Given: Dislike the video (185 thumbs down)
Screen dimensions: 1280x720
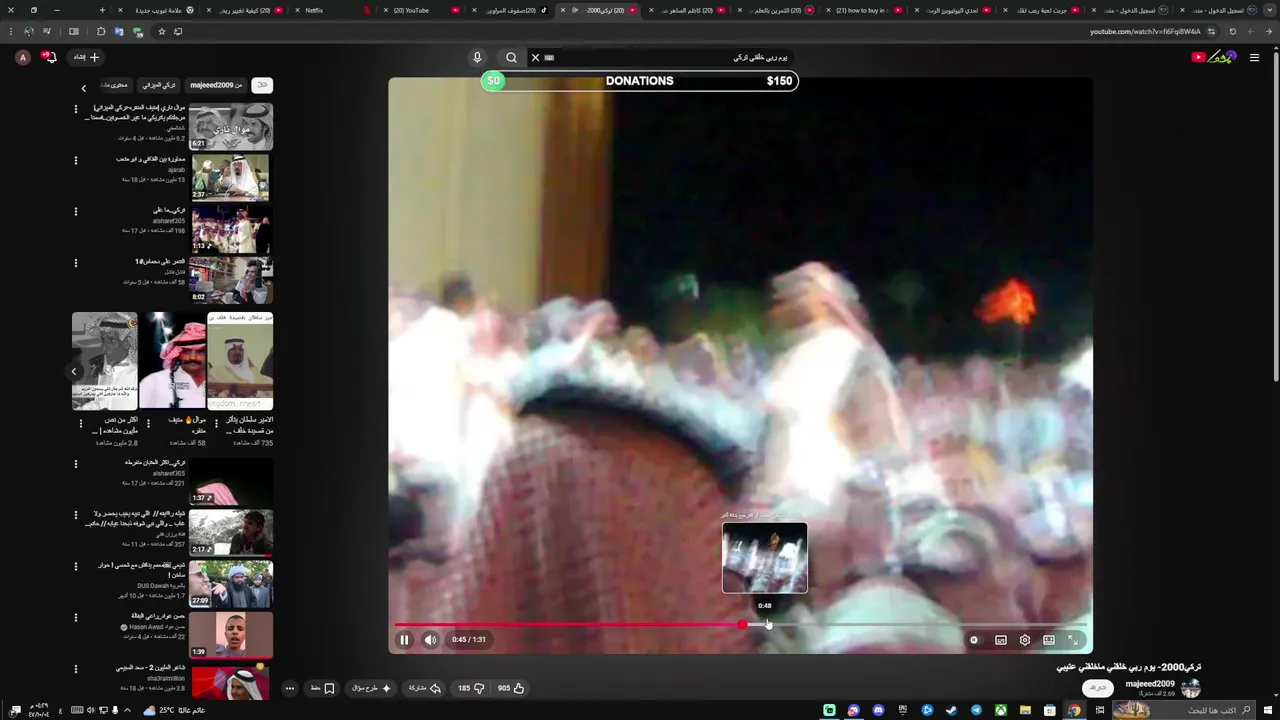Looking at the screenshot, I should pos(471,688).
